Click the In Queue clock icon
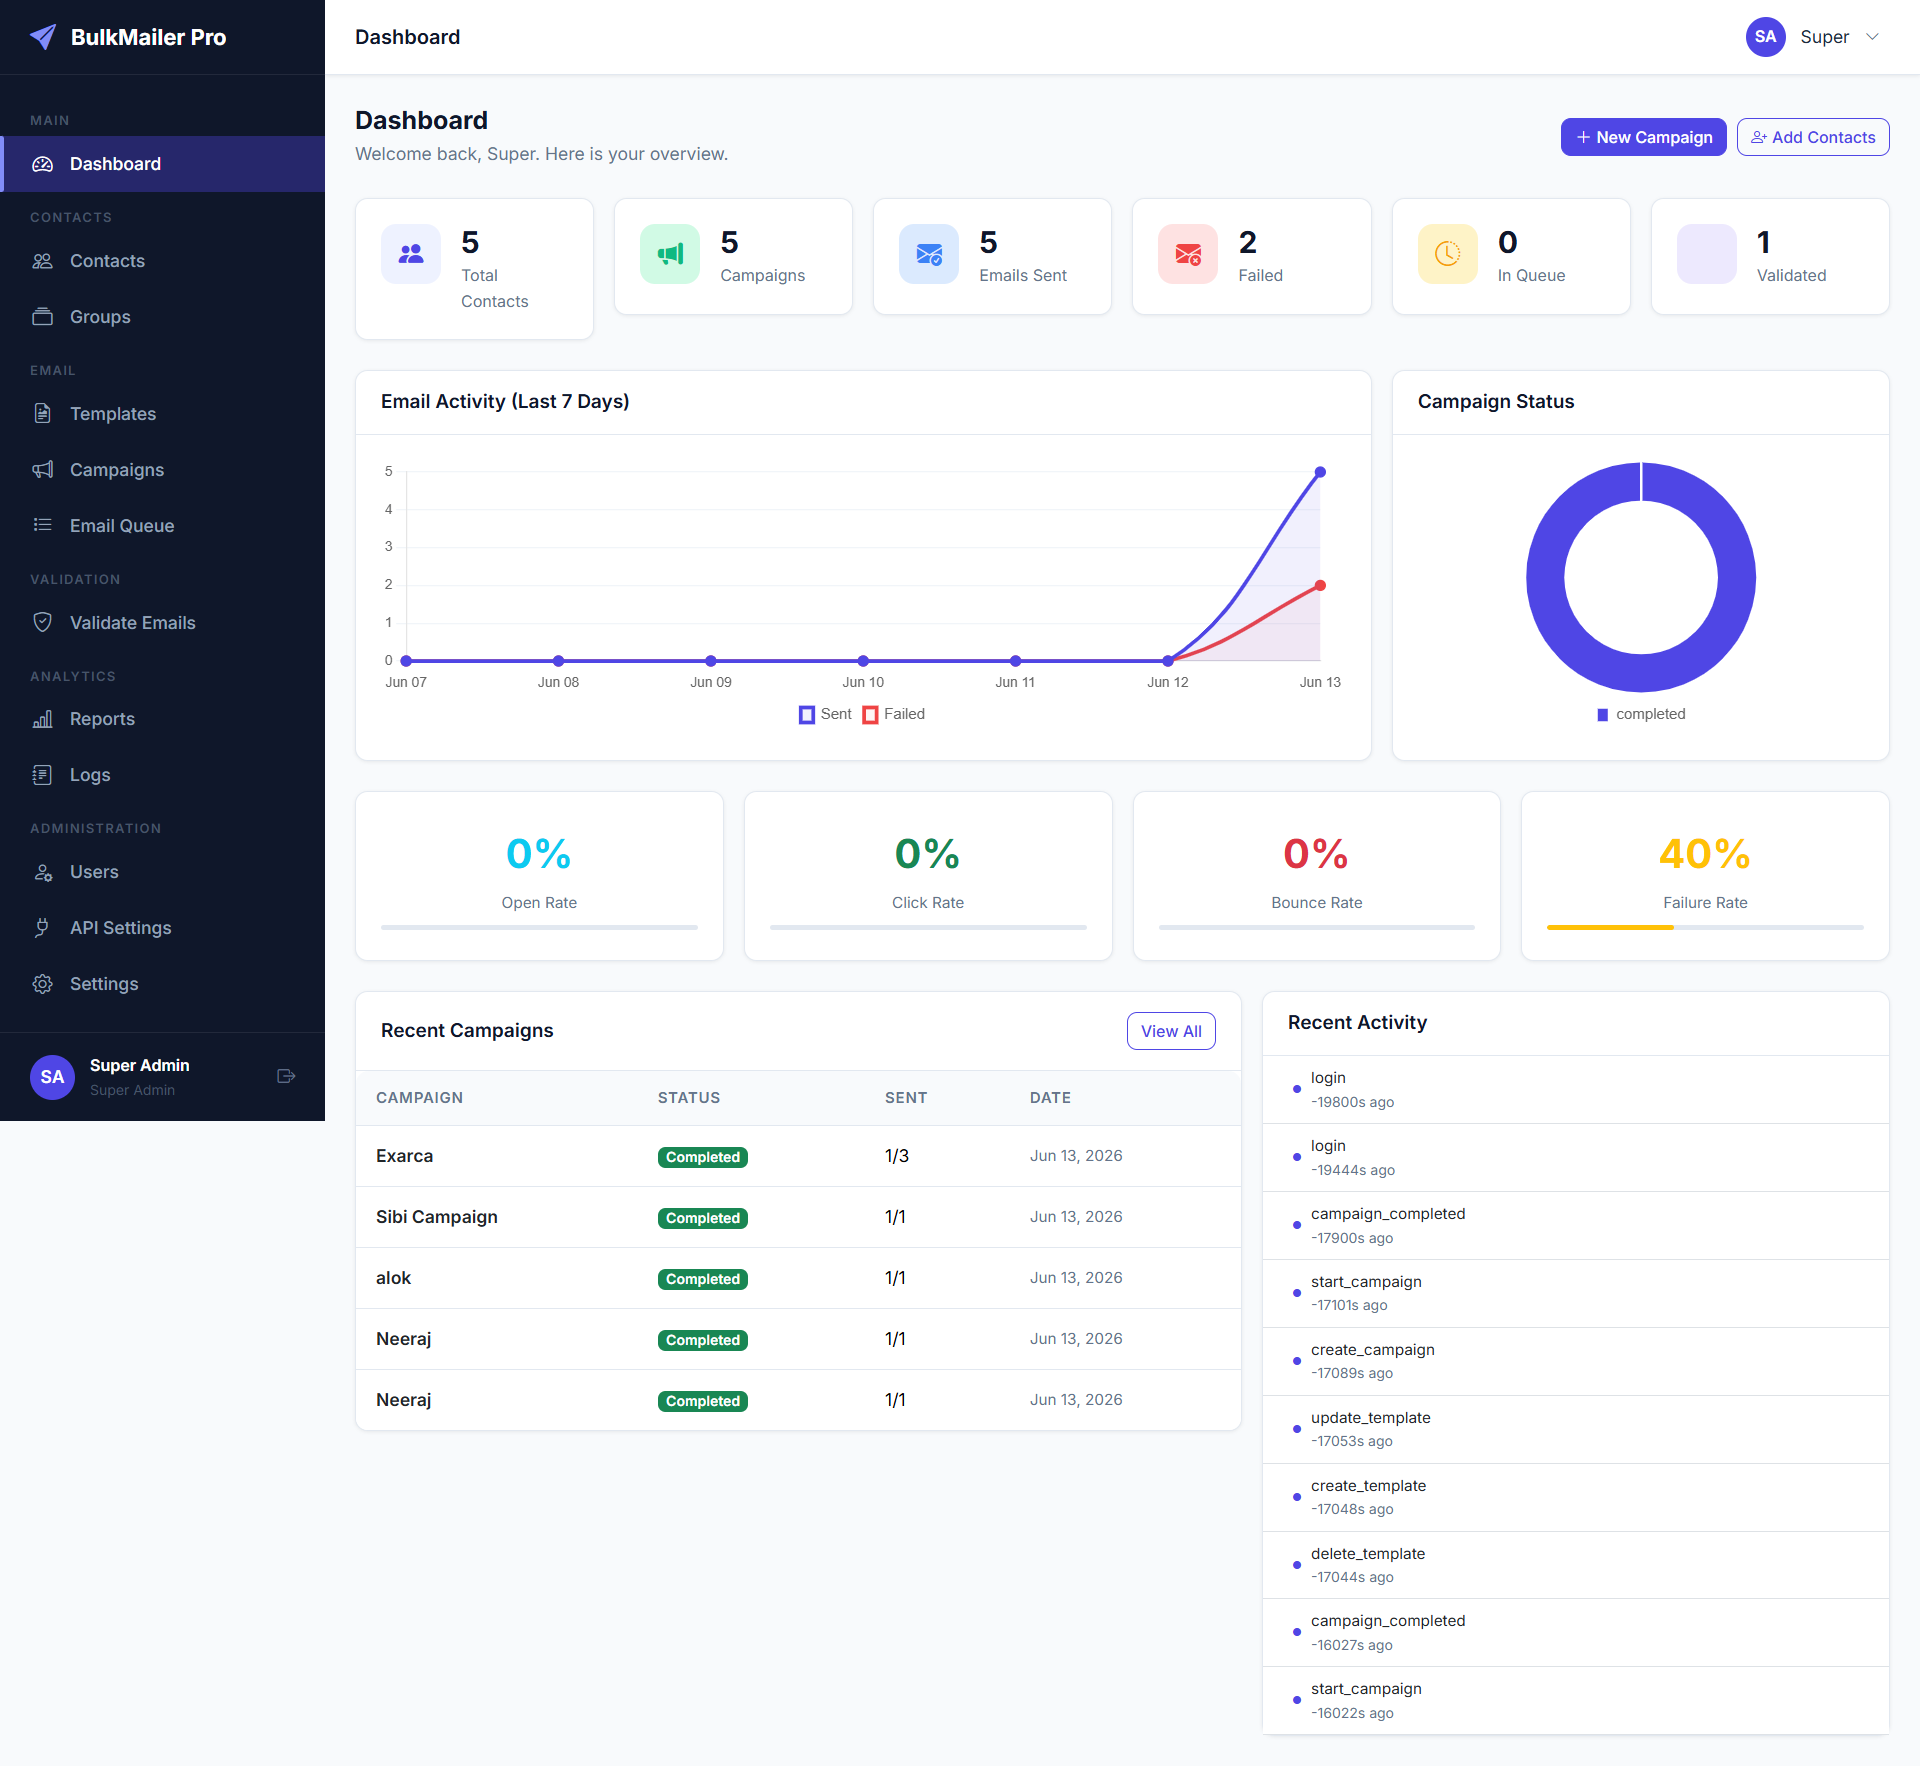Viewport: 1920px width, 1766px height. point(1447,254)
